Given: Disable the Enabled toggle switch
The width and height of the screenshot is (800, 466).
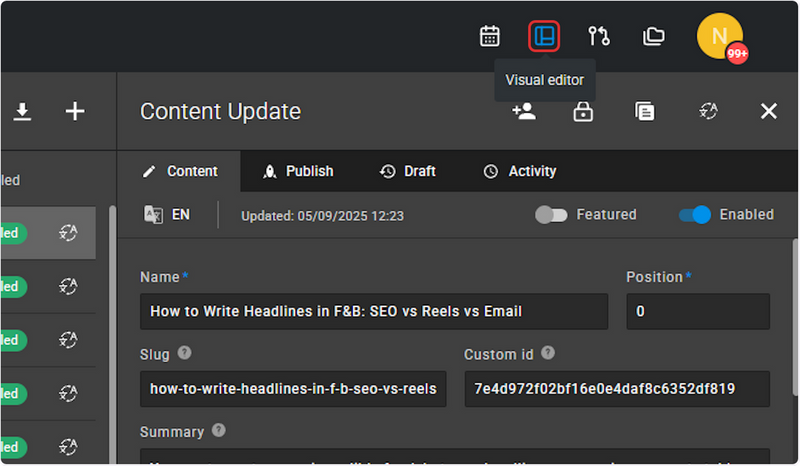Looking at the screenshot, I should tap(694, 215).
